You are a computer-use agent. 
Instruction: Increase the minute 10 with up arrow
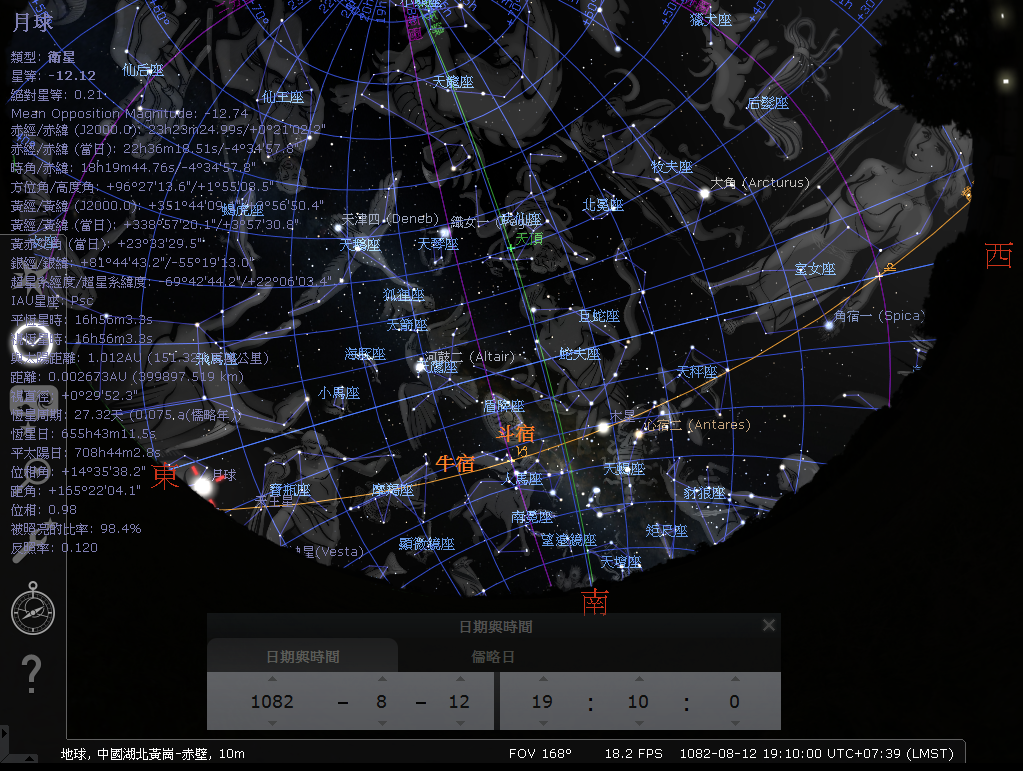pyautogui.click(x=639, y=678)
